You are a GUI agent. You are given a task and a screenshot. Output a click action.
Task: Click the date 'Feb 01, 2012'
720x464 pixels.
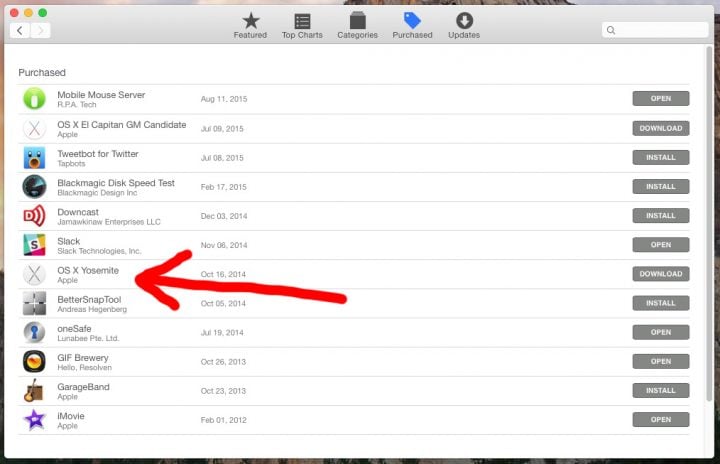pyautogui.click(x=224, y=420)
